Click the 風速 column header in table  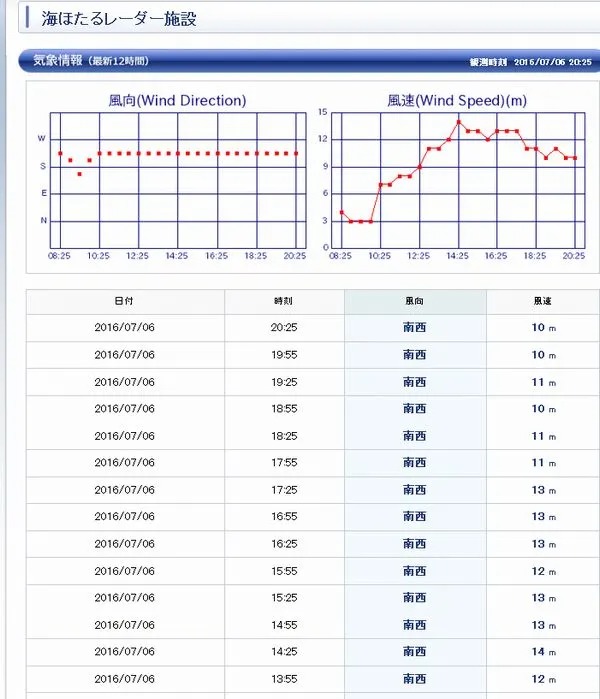tap(542, 301)
